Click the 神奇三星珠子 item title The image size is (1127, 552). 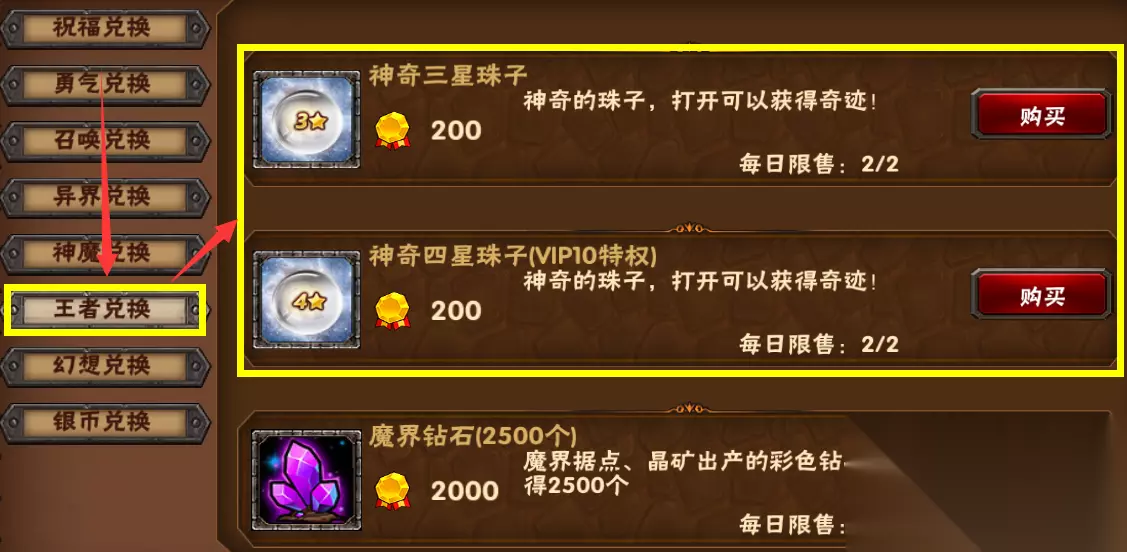pyautogui.click(x=448, y=75)
